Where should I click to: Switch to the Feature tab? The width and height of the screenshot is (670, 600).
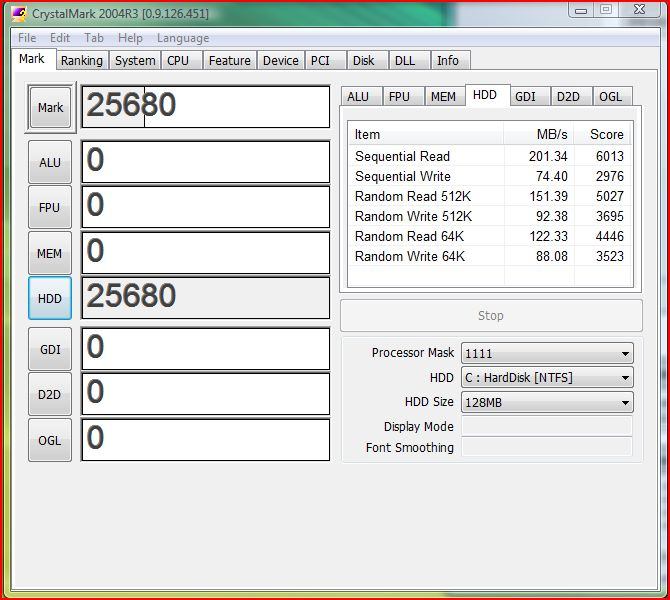(230, 60)
